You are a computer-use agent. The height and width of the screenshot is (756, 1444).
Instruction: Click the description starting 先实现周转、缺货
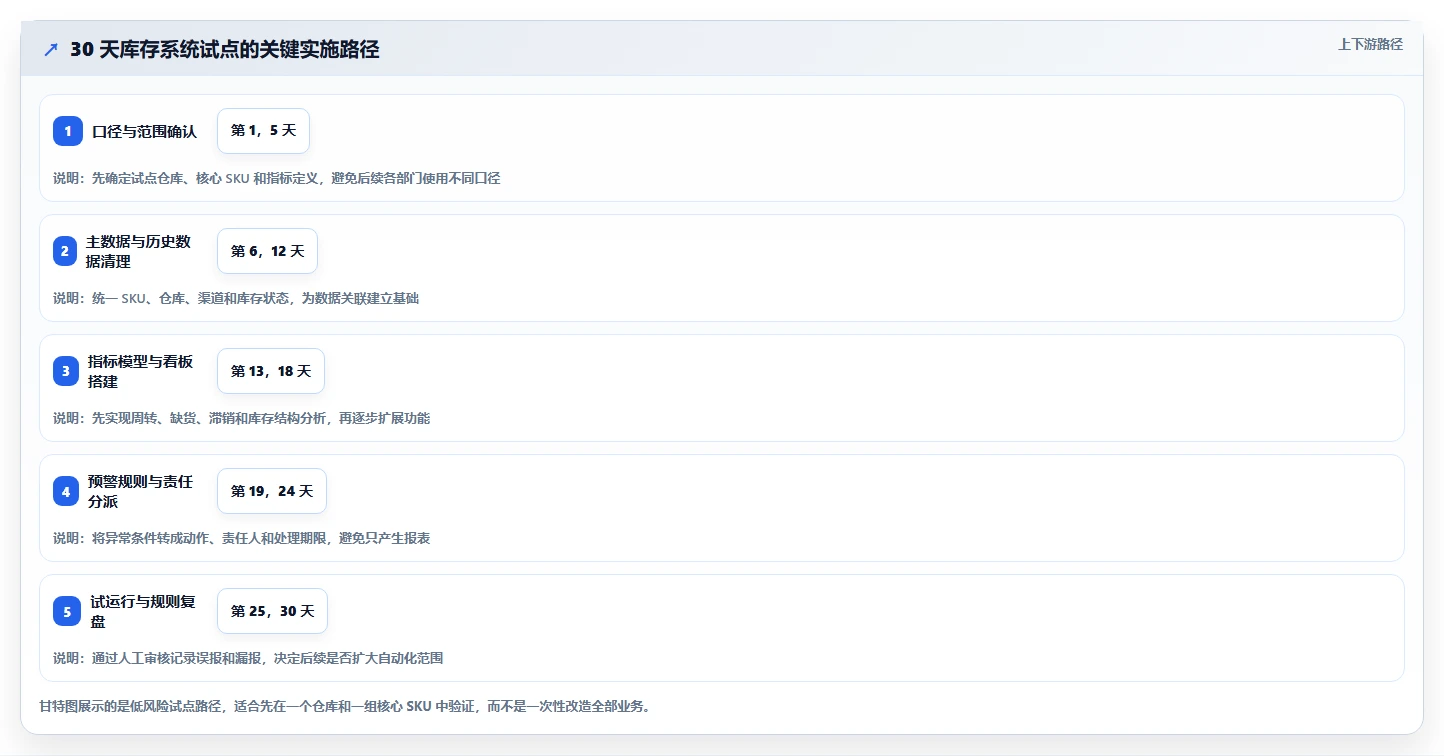(242, 418)
